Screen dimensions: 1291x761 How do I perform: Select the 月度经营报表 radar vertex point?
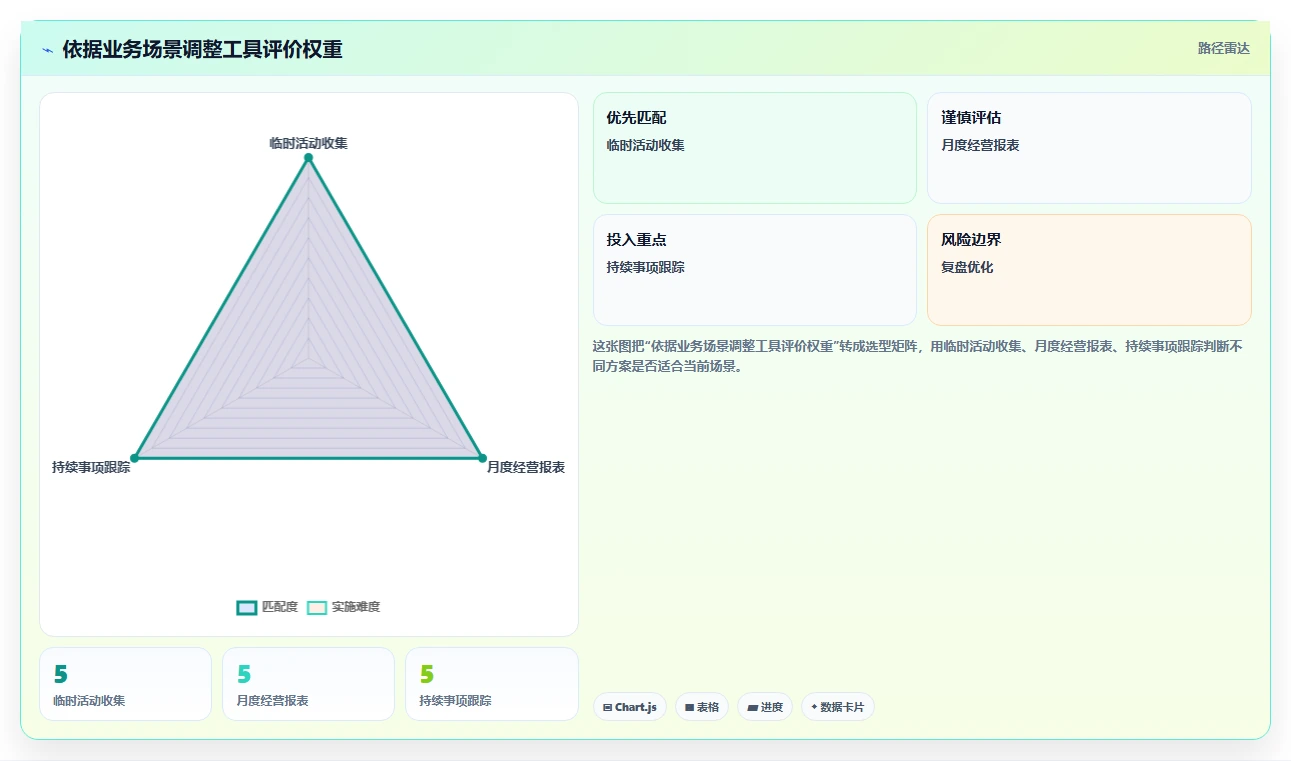pyautogui.click(x=482, y=458)
